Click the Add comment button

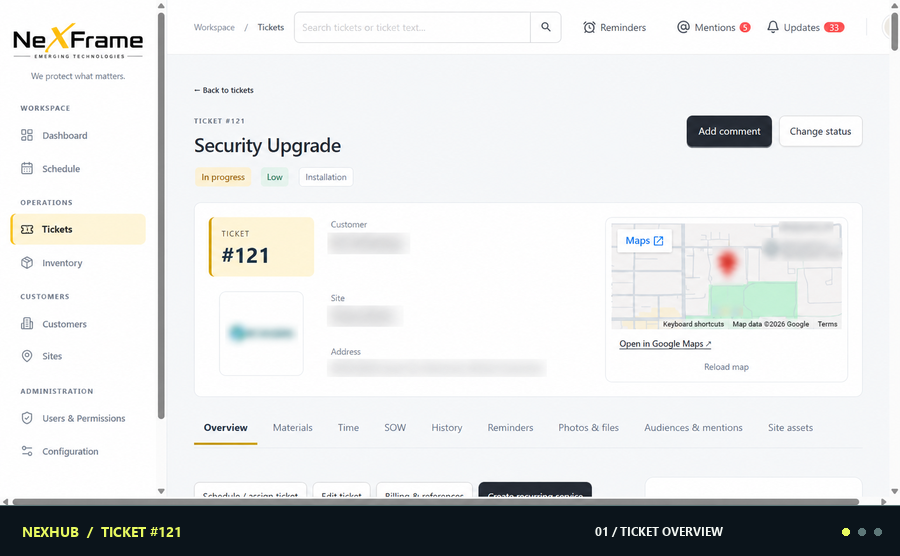[729, 131]
